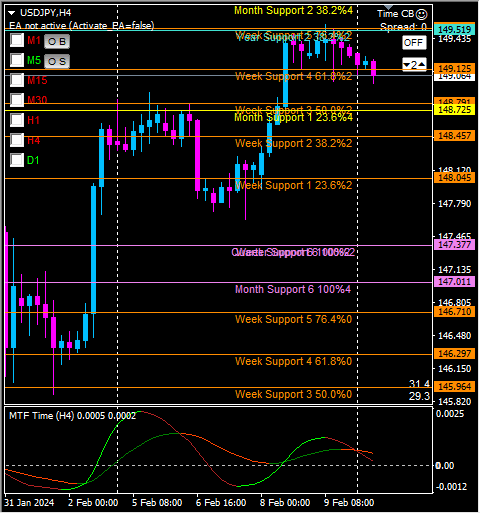Select the yellow 148.725 price label

(x=454, y=110)
